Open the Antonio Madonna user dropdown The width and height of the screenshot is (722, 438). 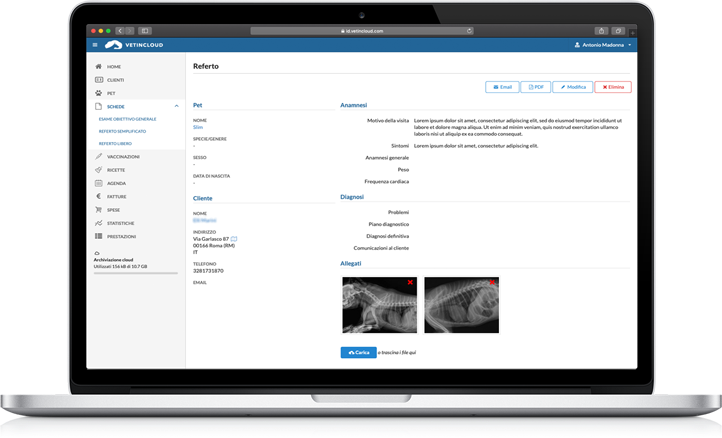coord(603,45)
